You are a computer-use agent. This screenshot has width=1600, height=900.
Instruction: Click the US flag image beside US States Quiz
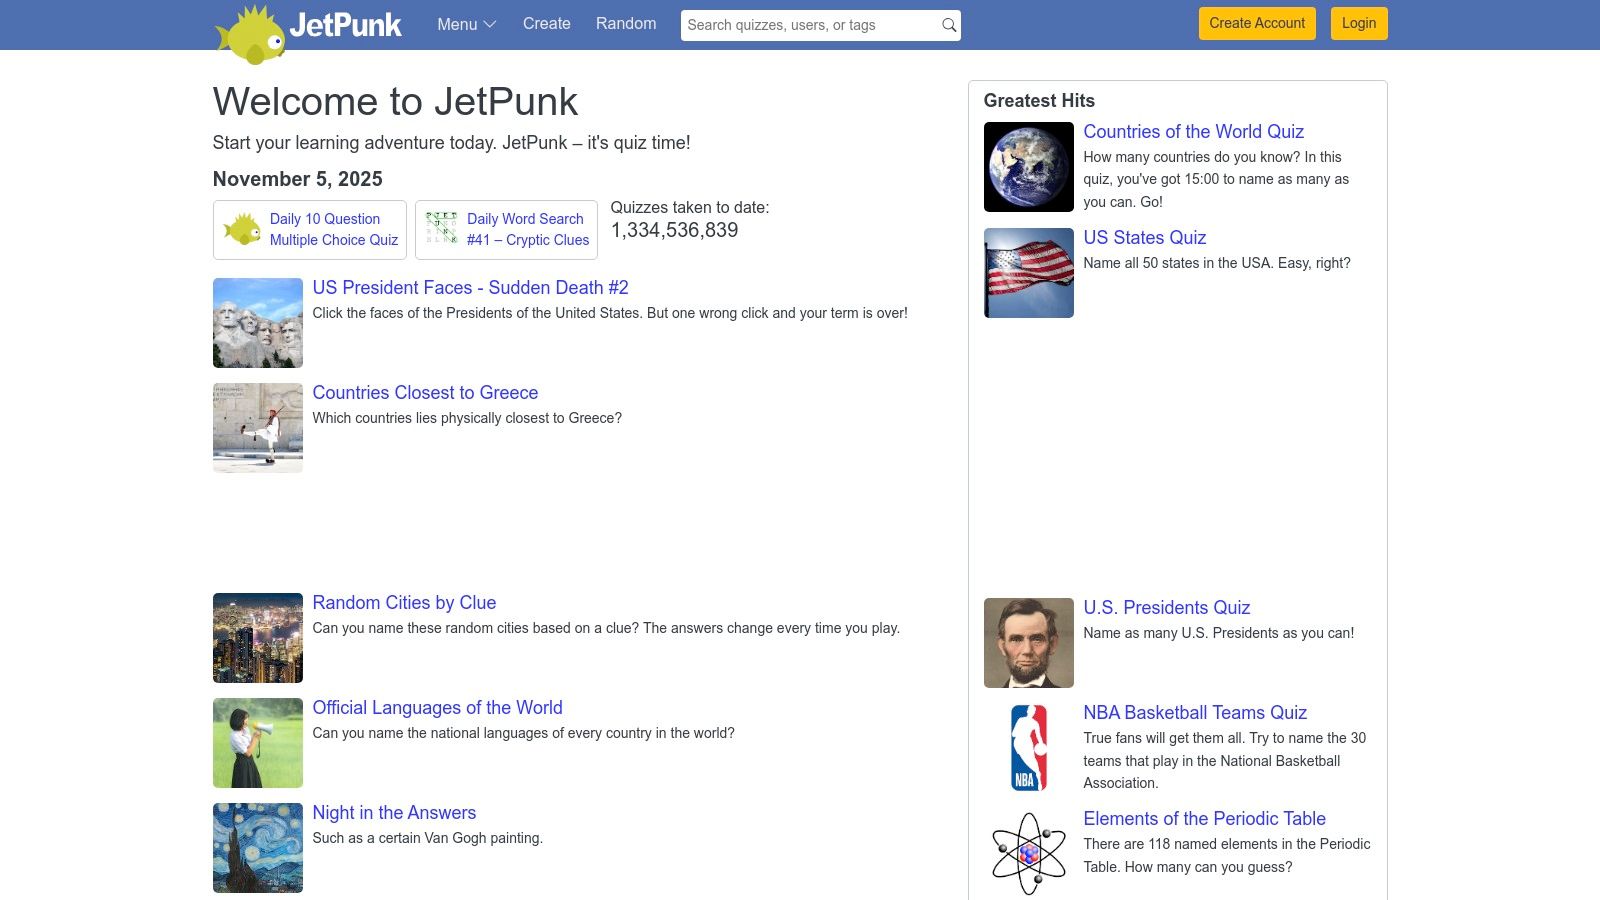pos(1027,272)
